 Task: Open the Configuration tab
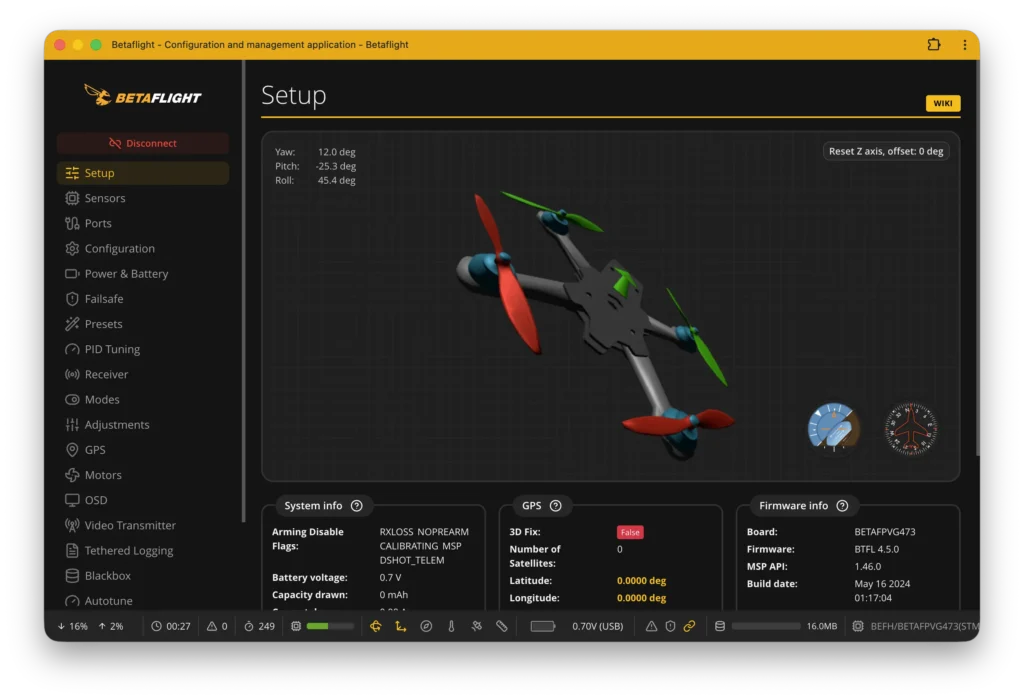(x=142, y=248)
